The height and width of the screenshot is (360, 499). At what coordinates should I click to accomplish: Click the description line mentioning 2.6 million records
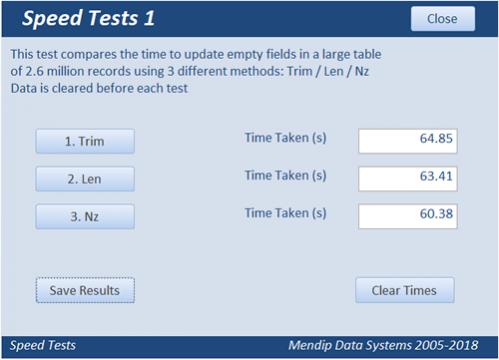click(190, 71)
